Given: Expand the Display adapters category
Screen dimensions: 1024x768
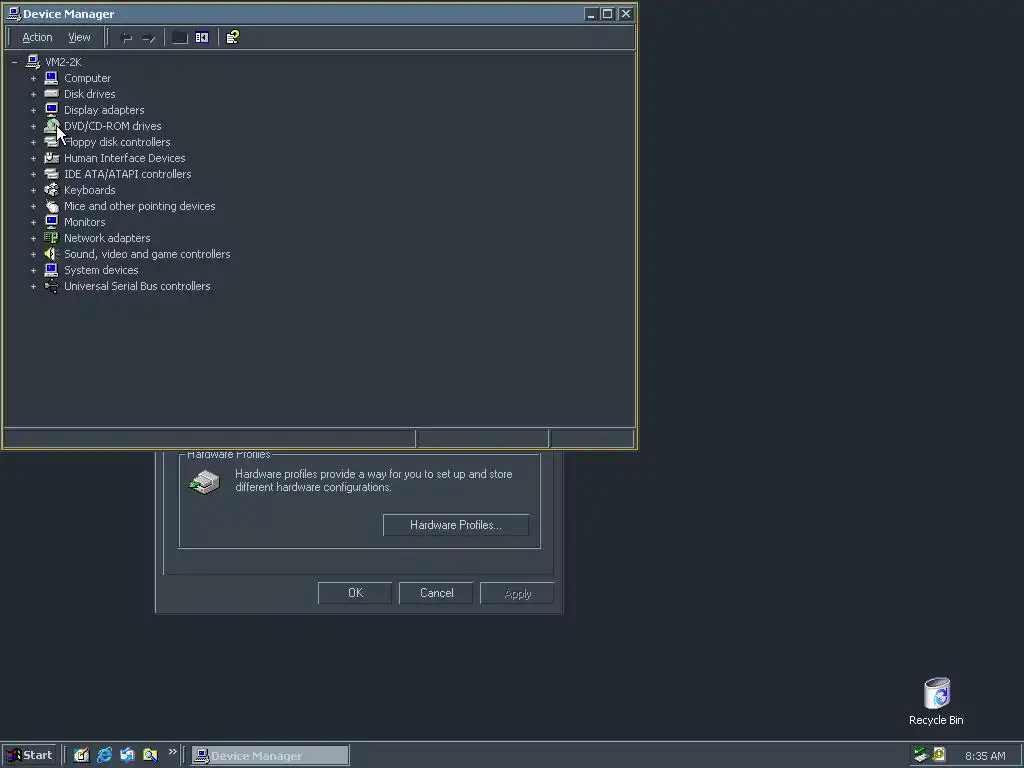Looking at the screenshot, I should pyautogui.click(x=33, y=110).
